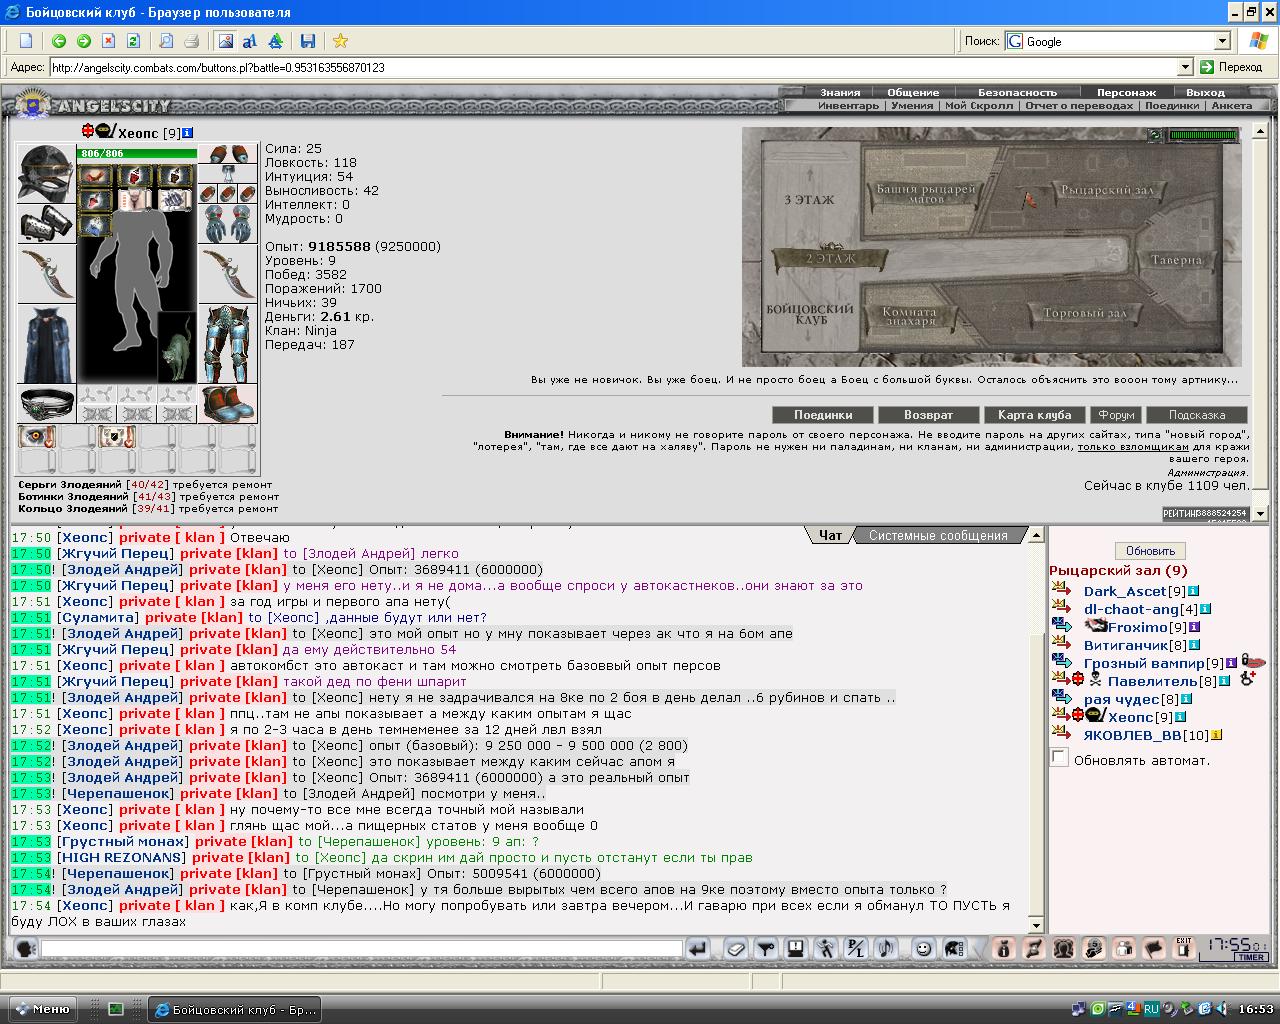Click the send message arrow icon

click(x=698, y=948)
